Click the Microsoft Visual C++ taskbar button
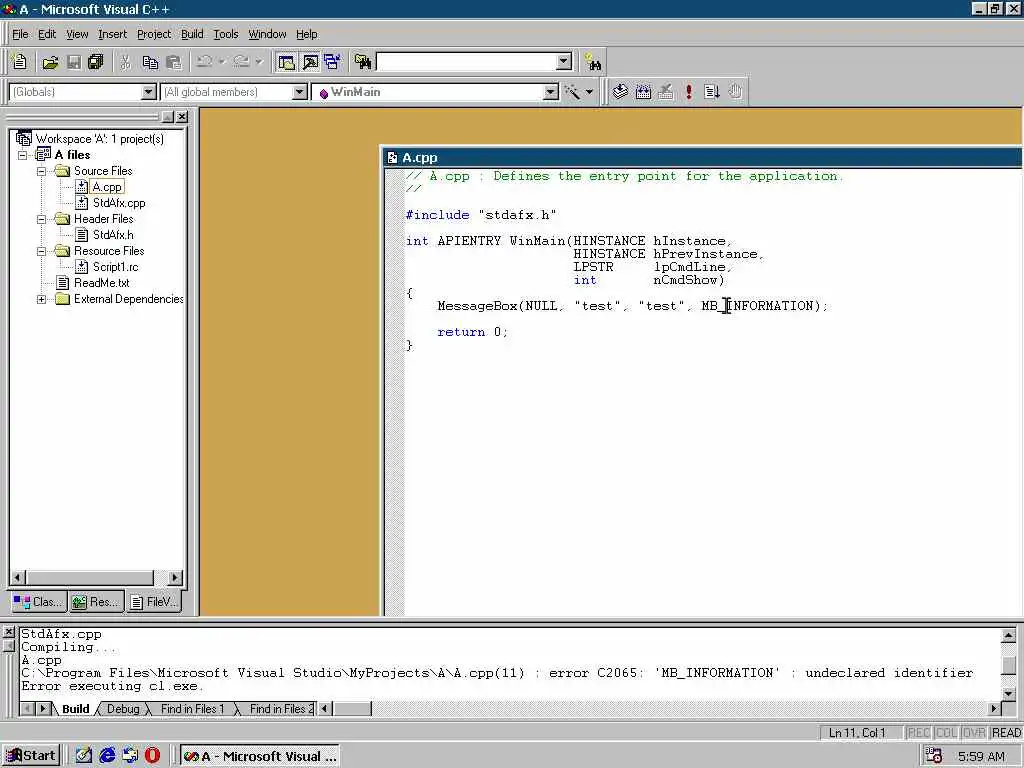 (x=260, y=756)
